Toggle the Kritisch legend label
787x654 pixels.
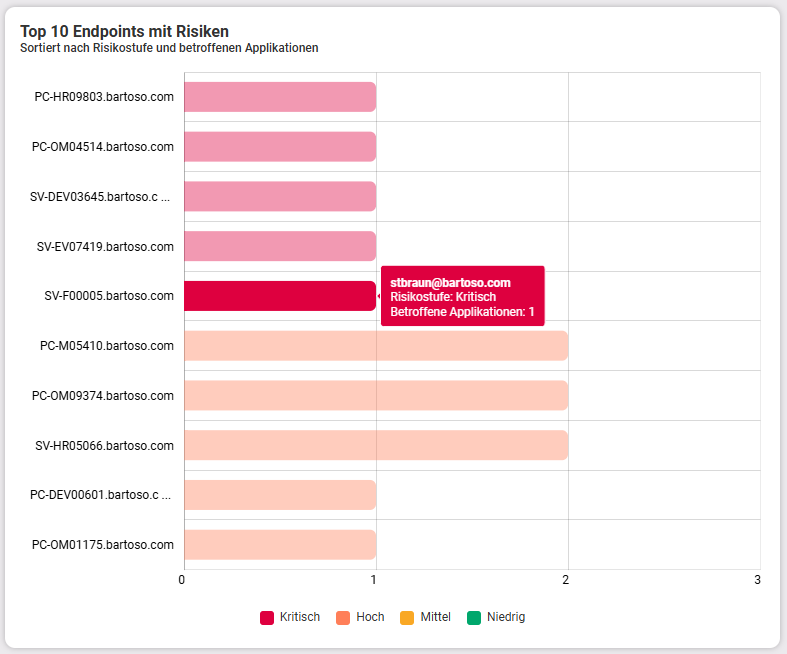[x=300, y=617]
